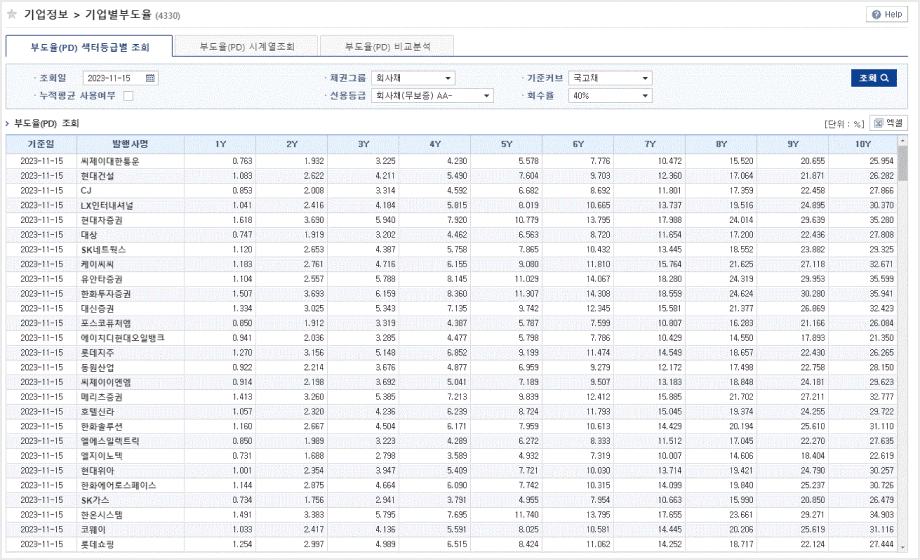Open the 기준커브 dropdown showing 국고채
Screen dimensions: 920x560
point(610,78)
